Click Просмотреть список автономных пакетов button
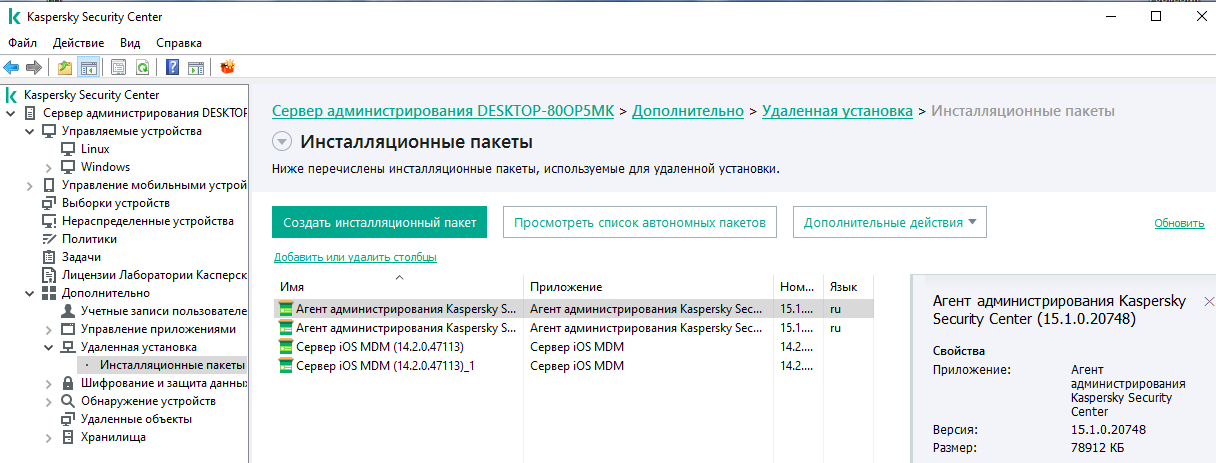The height and width of the screenshot is (463, 1216). coord(640,222)
